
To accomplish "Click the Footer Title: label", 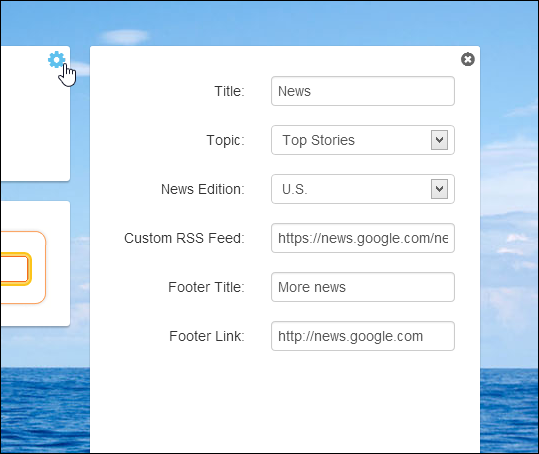I will pos(206,287).
